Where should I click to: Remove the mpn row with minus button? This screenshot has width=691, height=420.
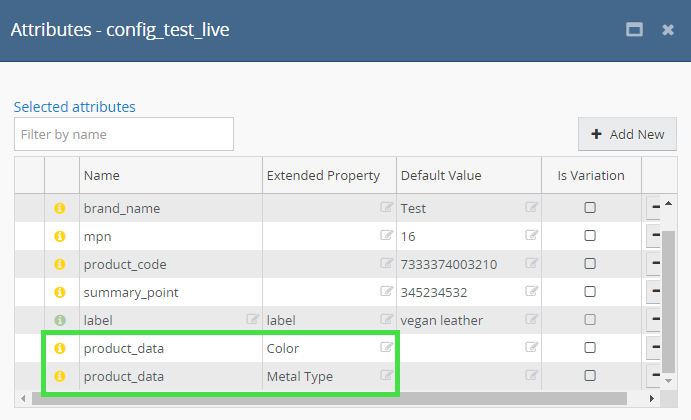(x=655, y=236)
